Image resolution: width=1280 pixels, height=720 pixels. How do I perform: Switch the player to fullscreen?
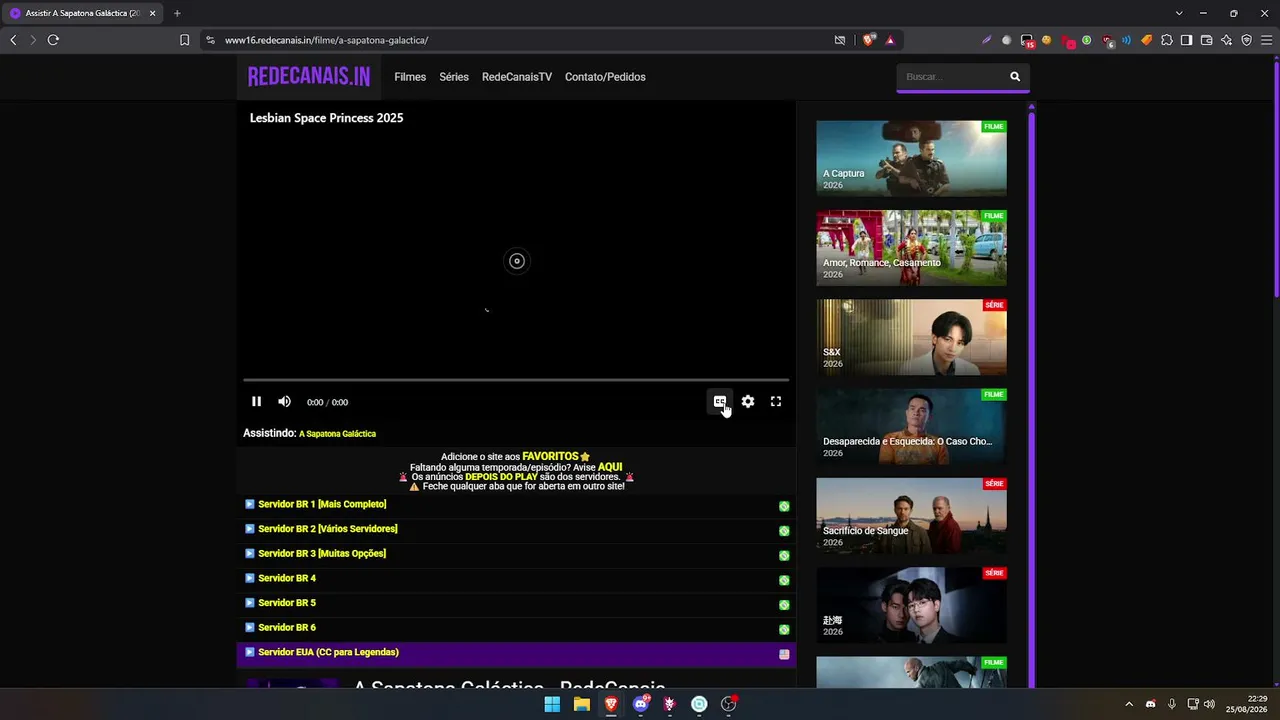point(776,401)
